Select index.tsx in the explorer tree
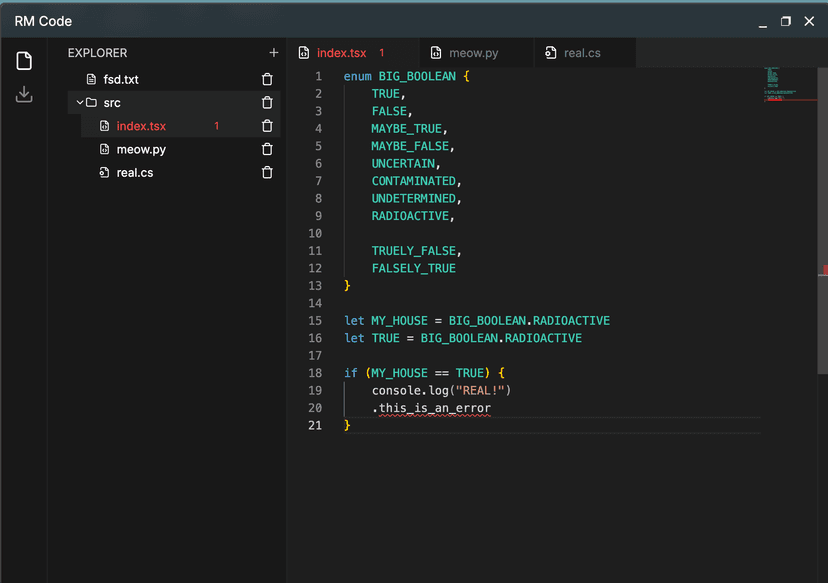This screenshot has width=828, height=583. pyautogui.click(x=141, y=126)
